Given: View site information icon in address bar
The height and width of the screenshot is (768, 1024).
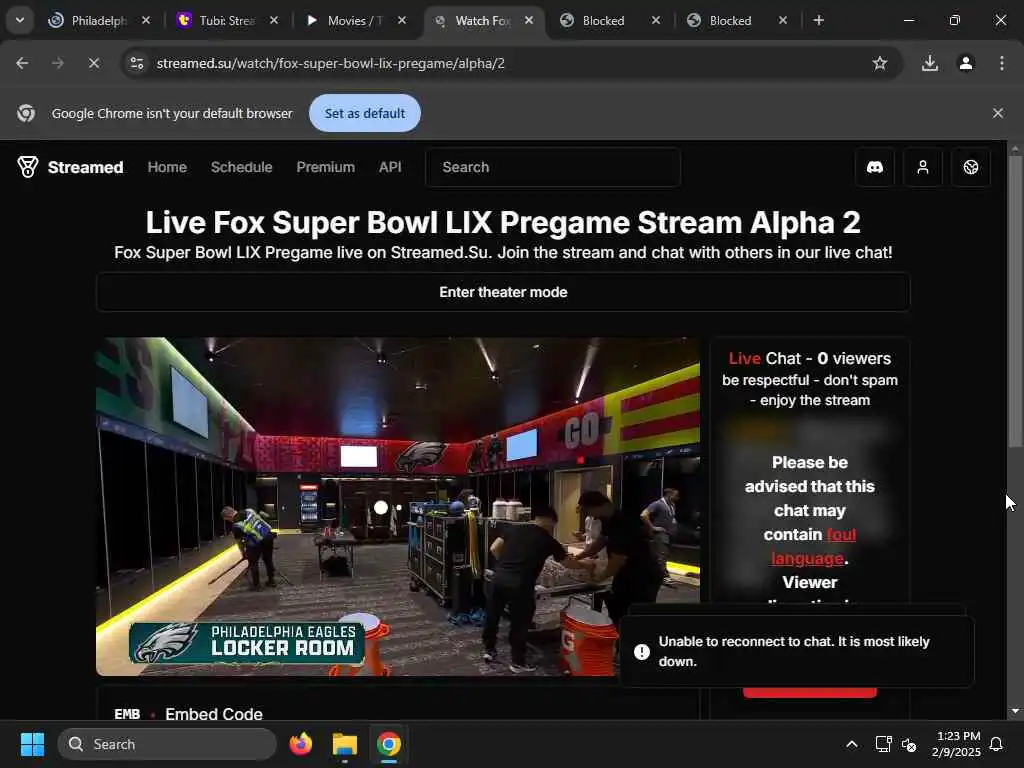Looking at the screenshot, I should tap(136, 63).
